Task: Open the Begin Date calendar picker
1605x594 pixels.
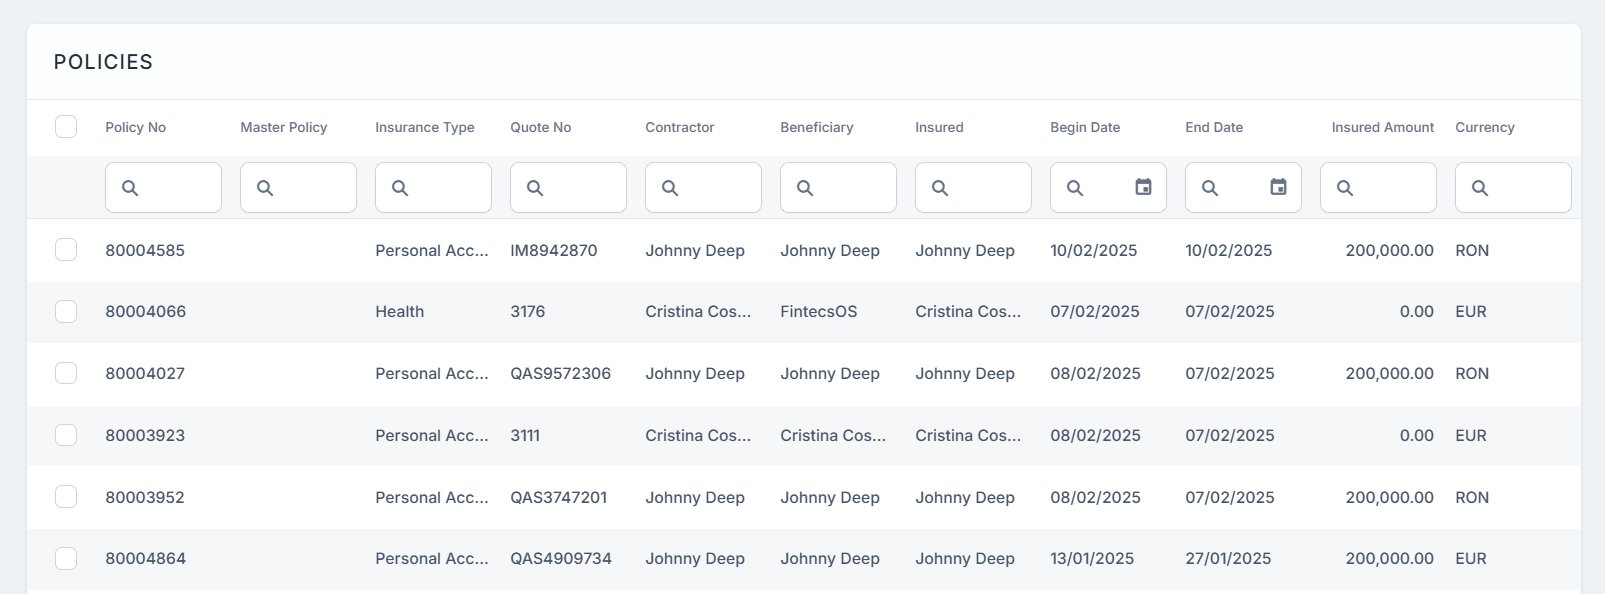Action: [x=1143, y=187]
